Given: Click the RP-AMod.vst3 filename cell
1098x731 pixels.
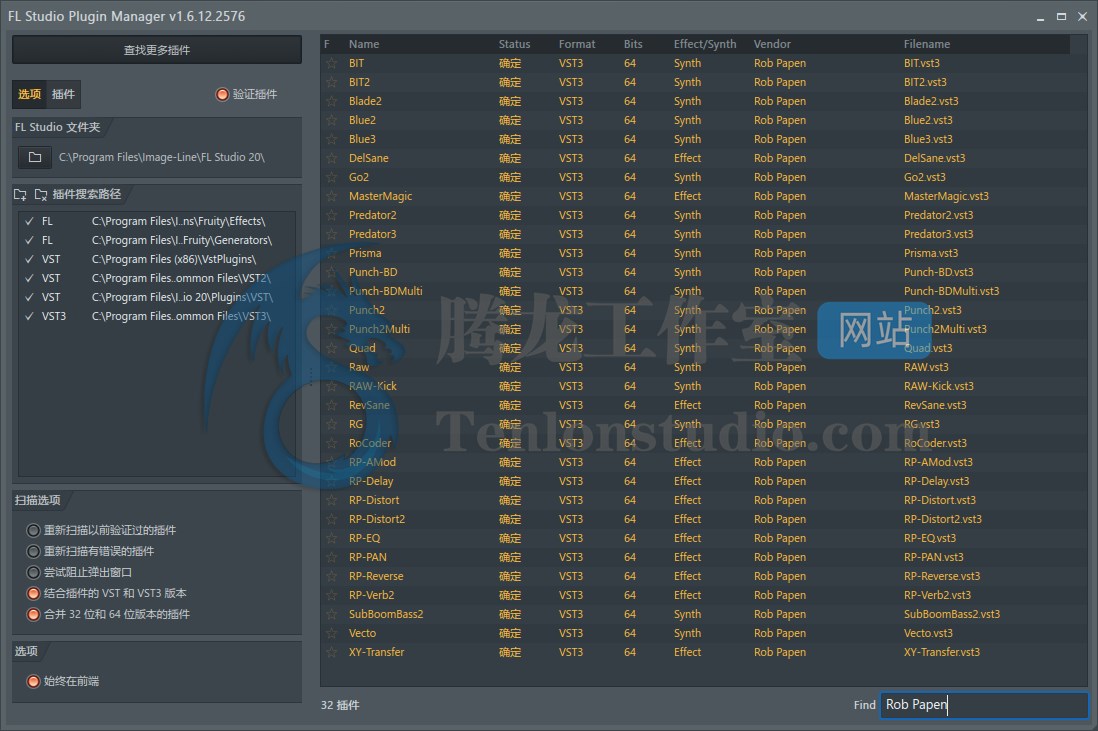Looking at the screenshot, I should pos(938,462).
